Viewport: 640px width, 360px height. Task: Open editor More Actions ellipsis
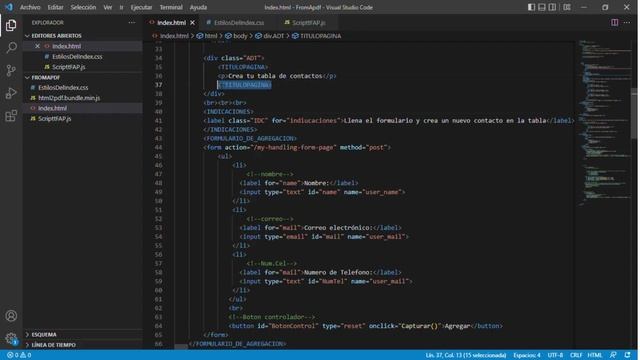tap(627, 22)
